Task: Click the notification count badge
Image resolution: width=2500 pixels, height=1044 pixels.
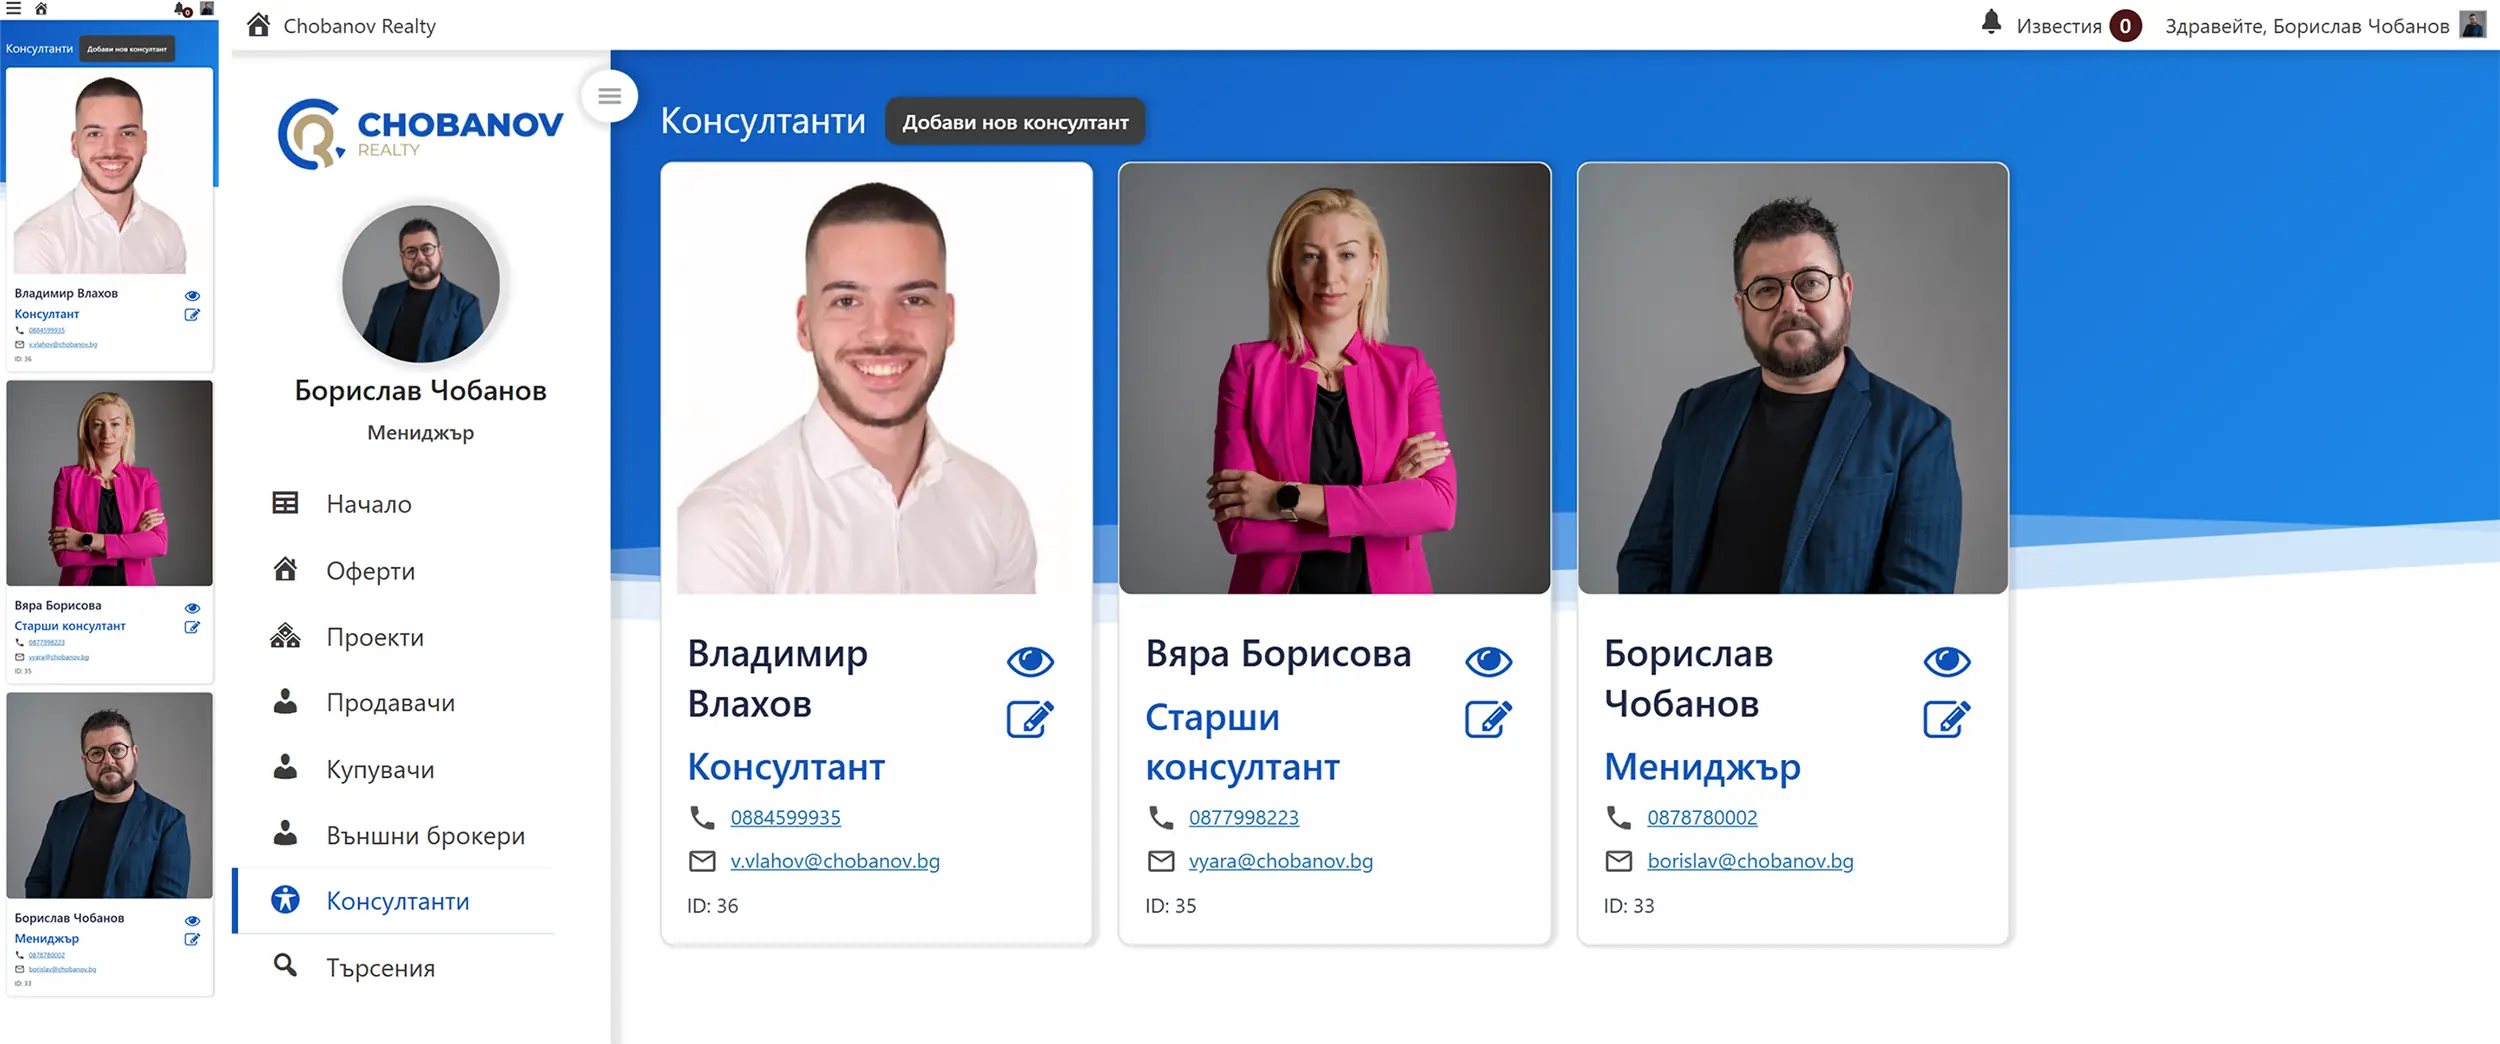Action: [x=2125, y=26]
